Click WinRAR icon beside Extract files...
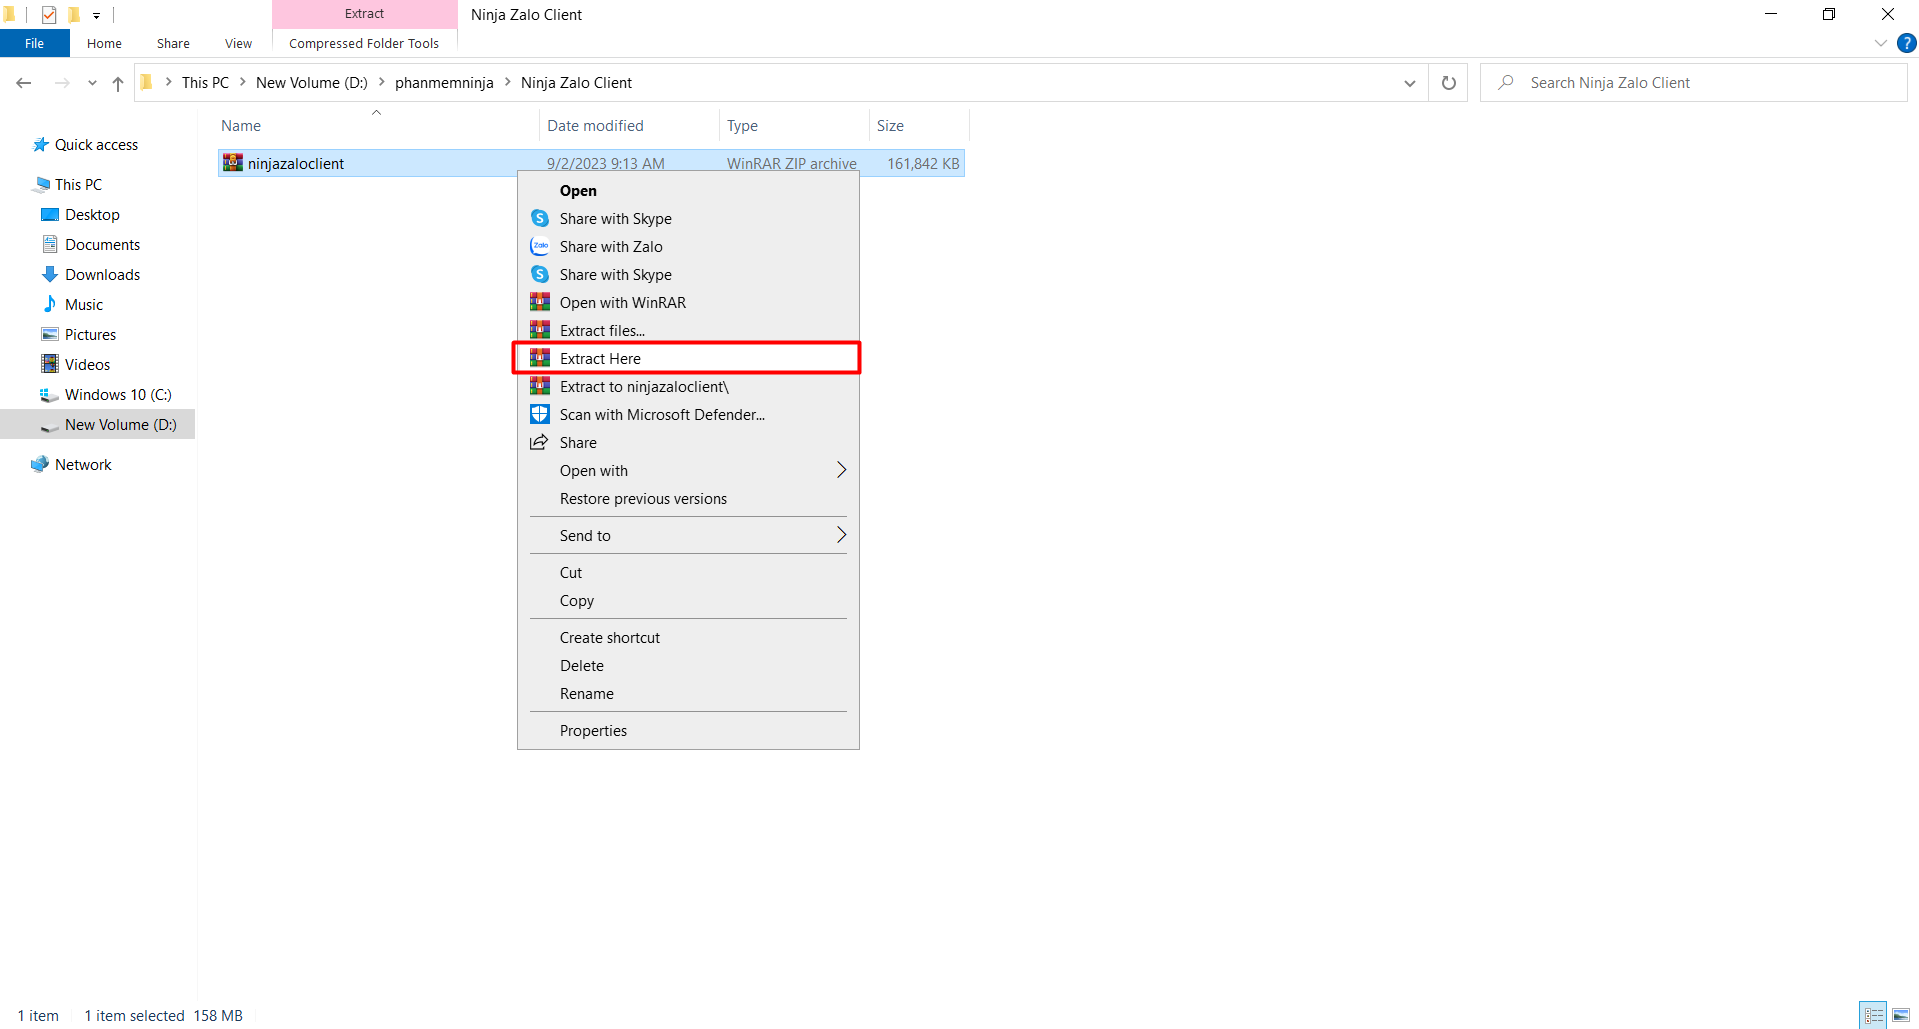This screenshot has height=1029, width=1919. [x=540, y=330]
